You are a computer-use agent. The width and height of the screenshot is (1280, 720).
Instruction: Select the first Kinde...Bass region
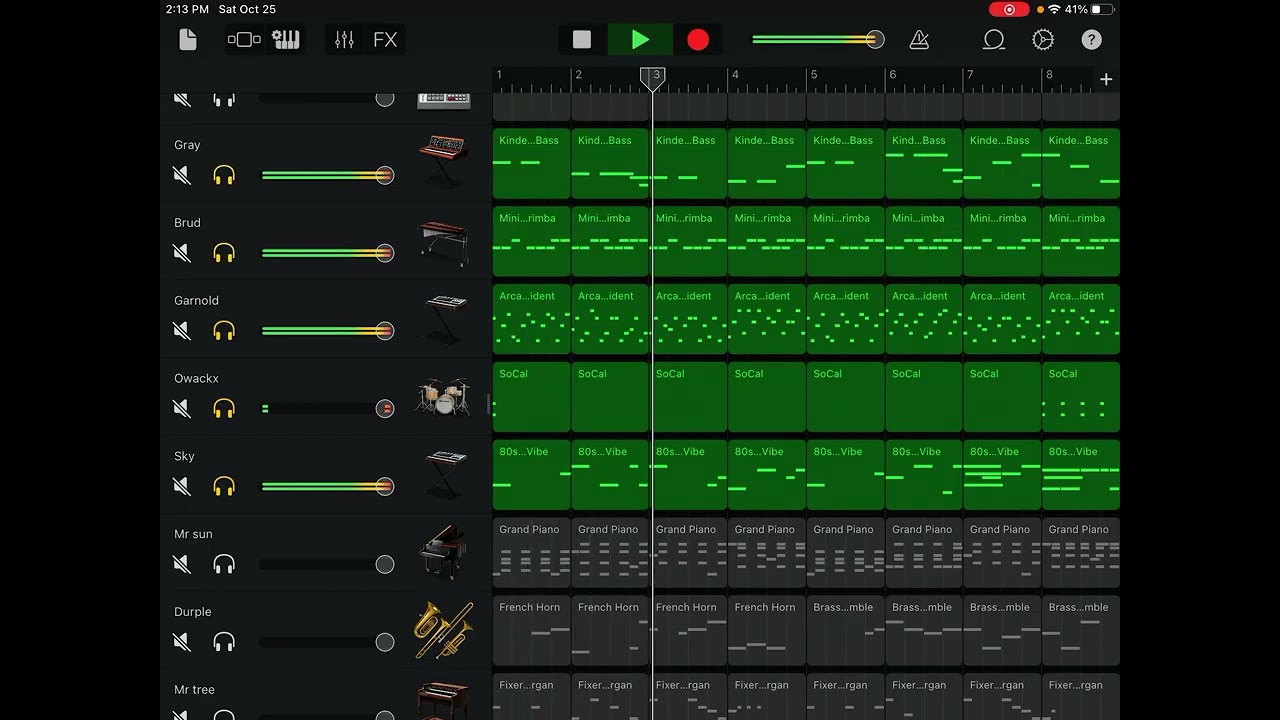[531, 163]
